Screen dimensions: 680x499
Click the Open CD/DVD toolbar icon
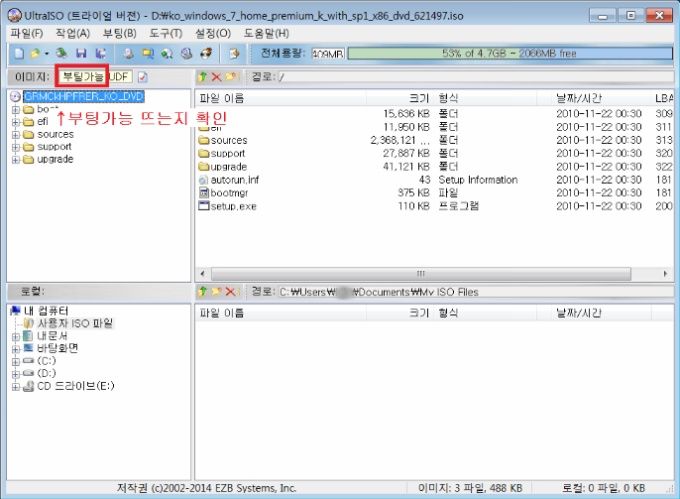pos(62,53)
